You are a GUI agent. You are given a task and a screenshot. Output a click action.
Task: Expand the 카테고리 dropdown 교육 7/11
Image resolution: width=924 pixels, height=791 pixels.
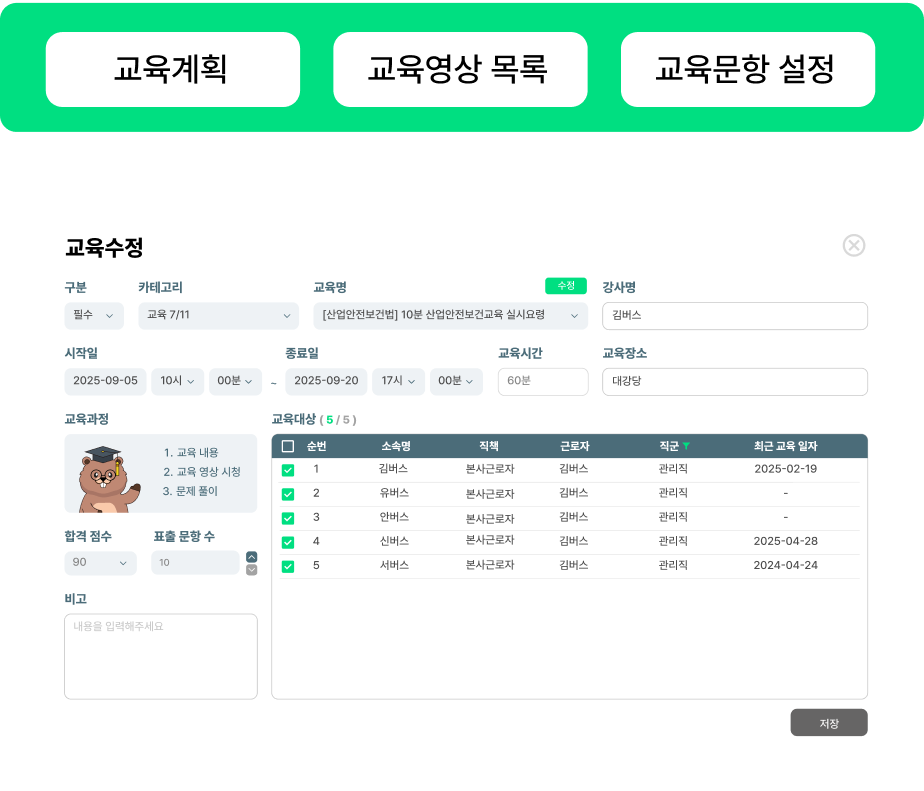click(218, 316)
